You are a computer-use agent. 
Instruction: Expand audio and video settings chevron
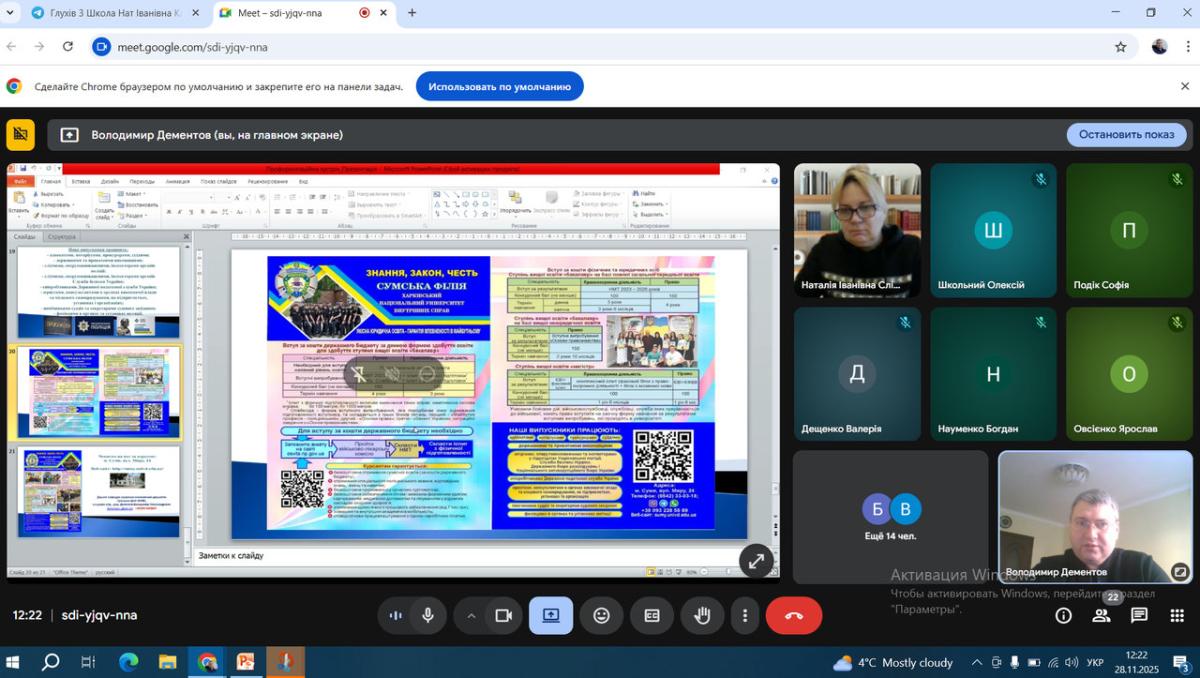(471, 616)
